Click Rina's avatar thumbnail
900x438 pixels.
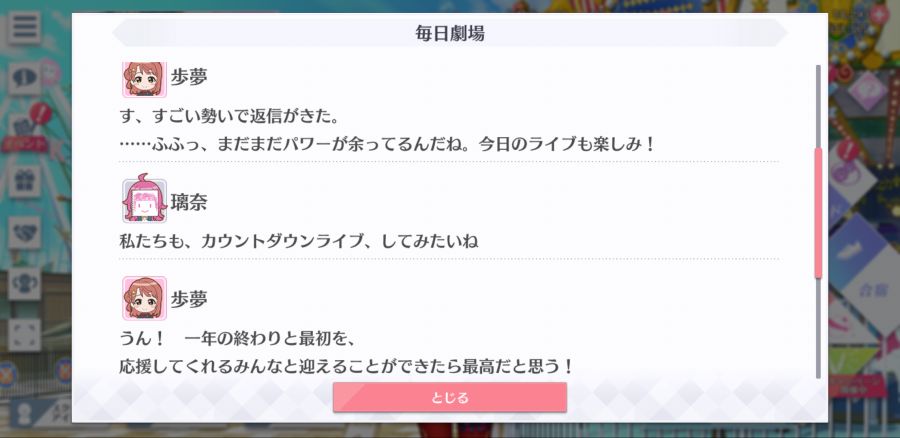click(144, 201)
